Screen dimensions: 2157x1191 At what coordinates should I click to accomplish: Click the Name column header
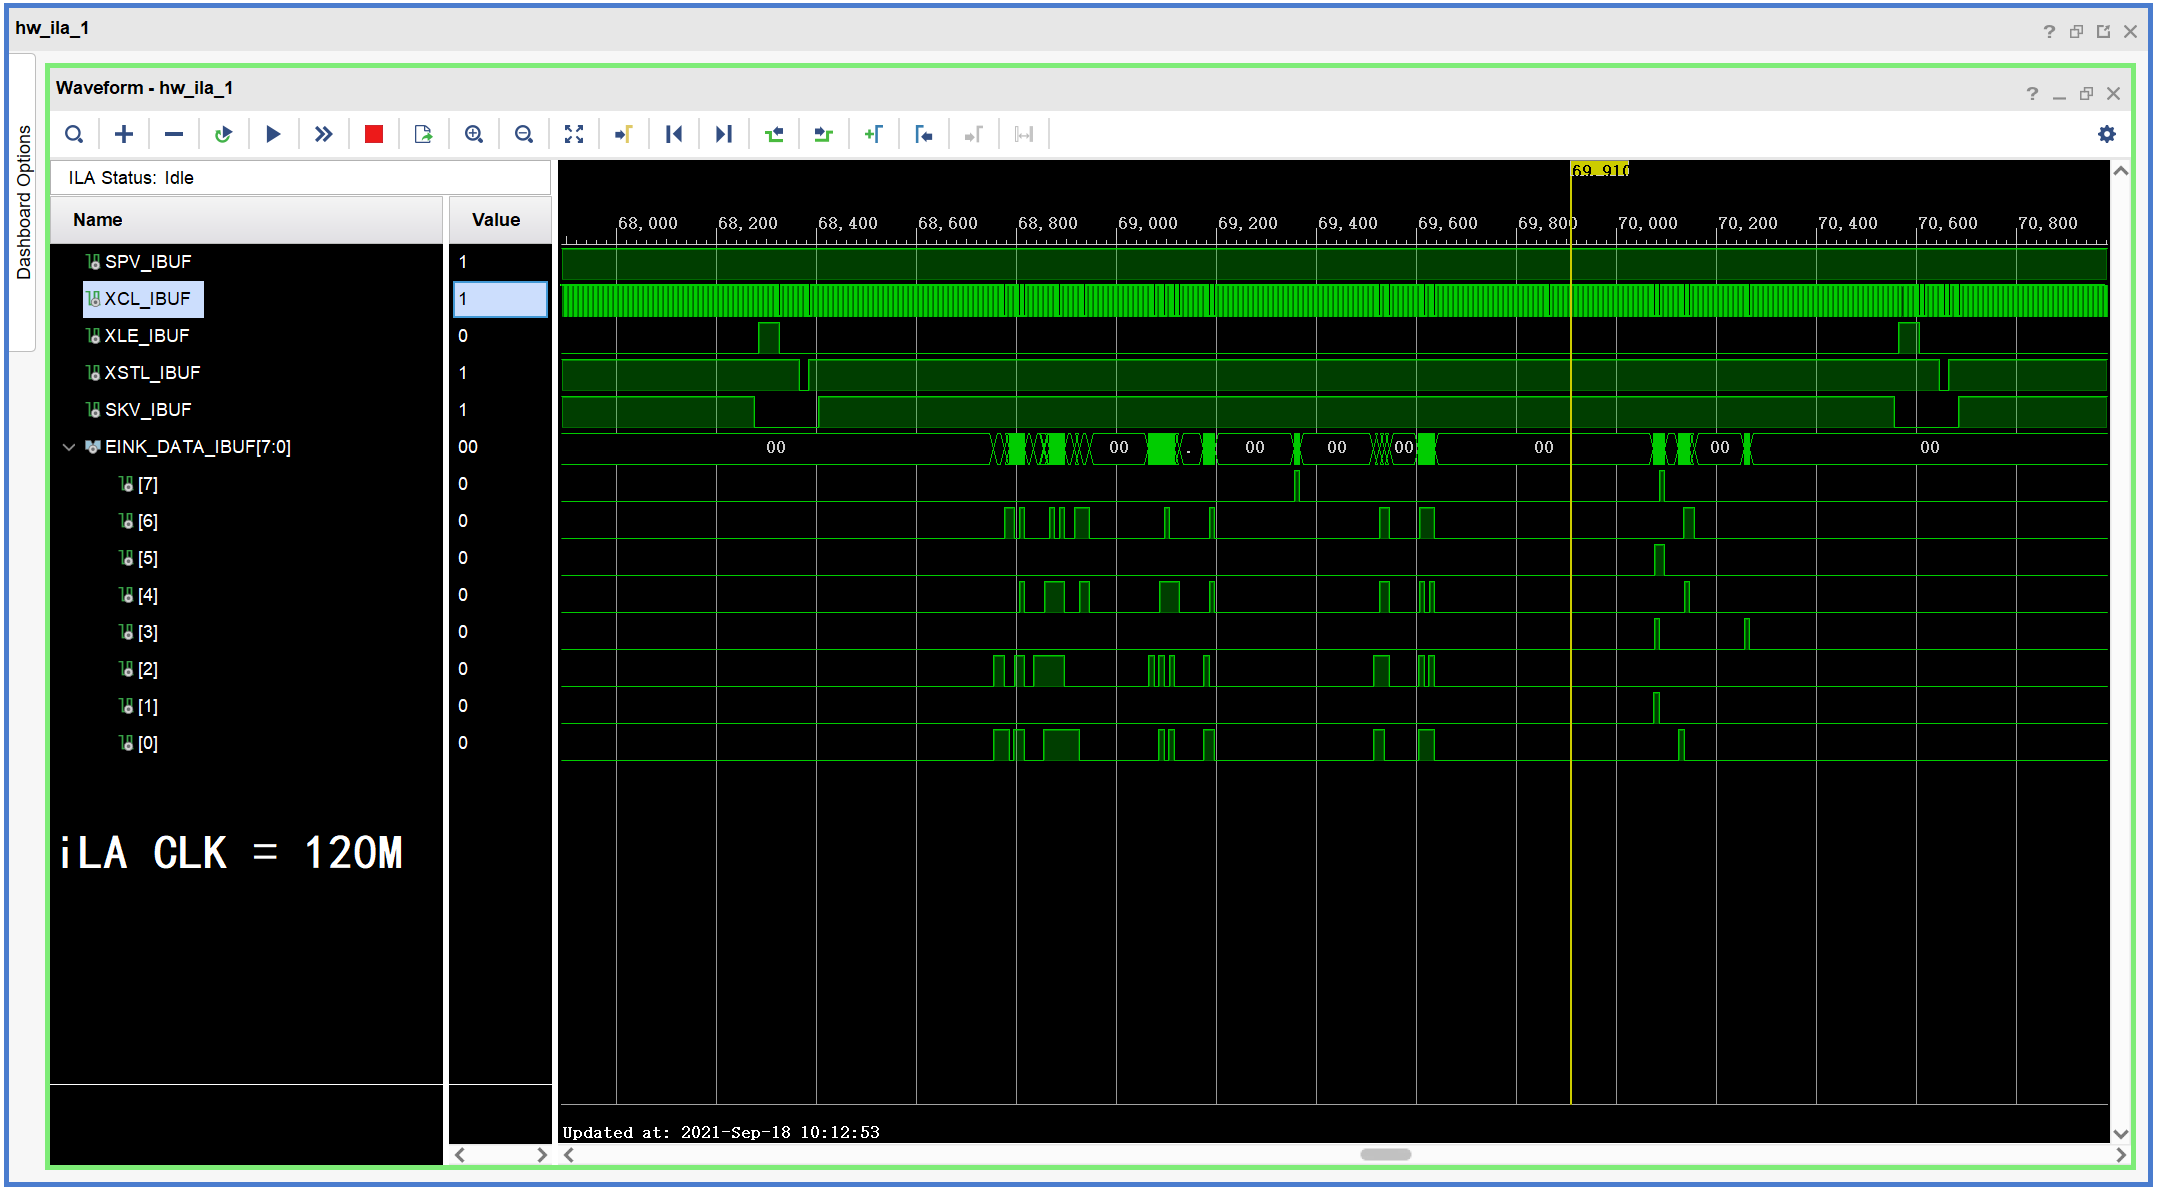click(98, 220)
